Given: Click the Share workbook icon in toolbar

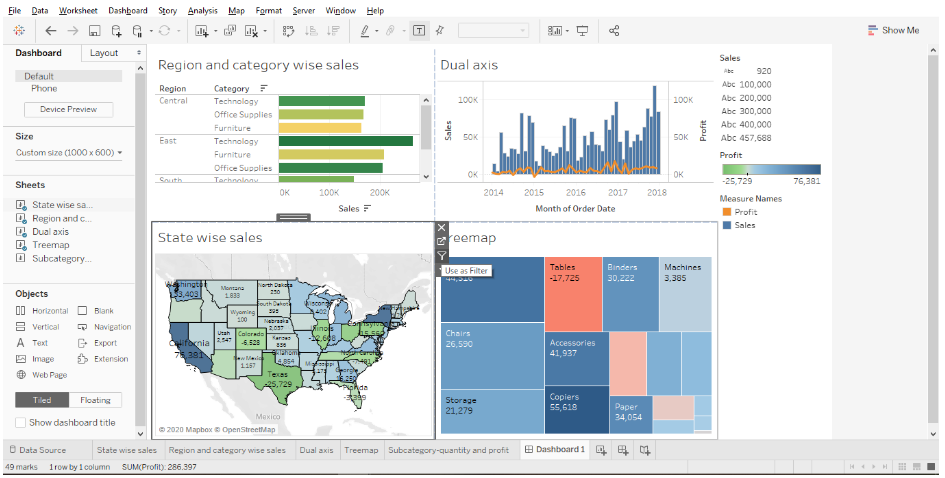Looking at the screenshot, I should [615, 31].
